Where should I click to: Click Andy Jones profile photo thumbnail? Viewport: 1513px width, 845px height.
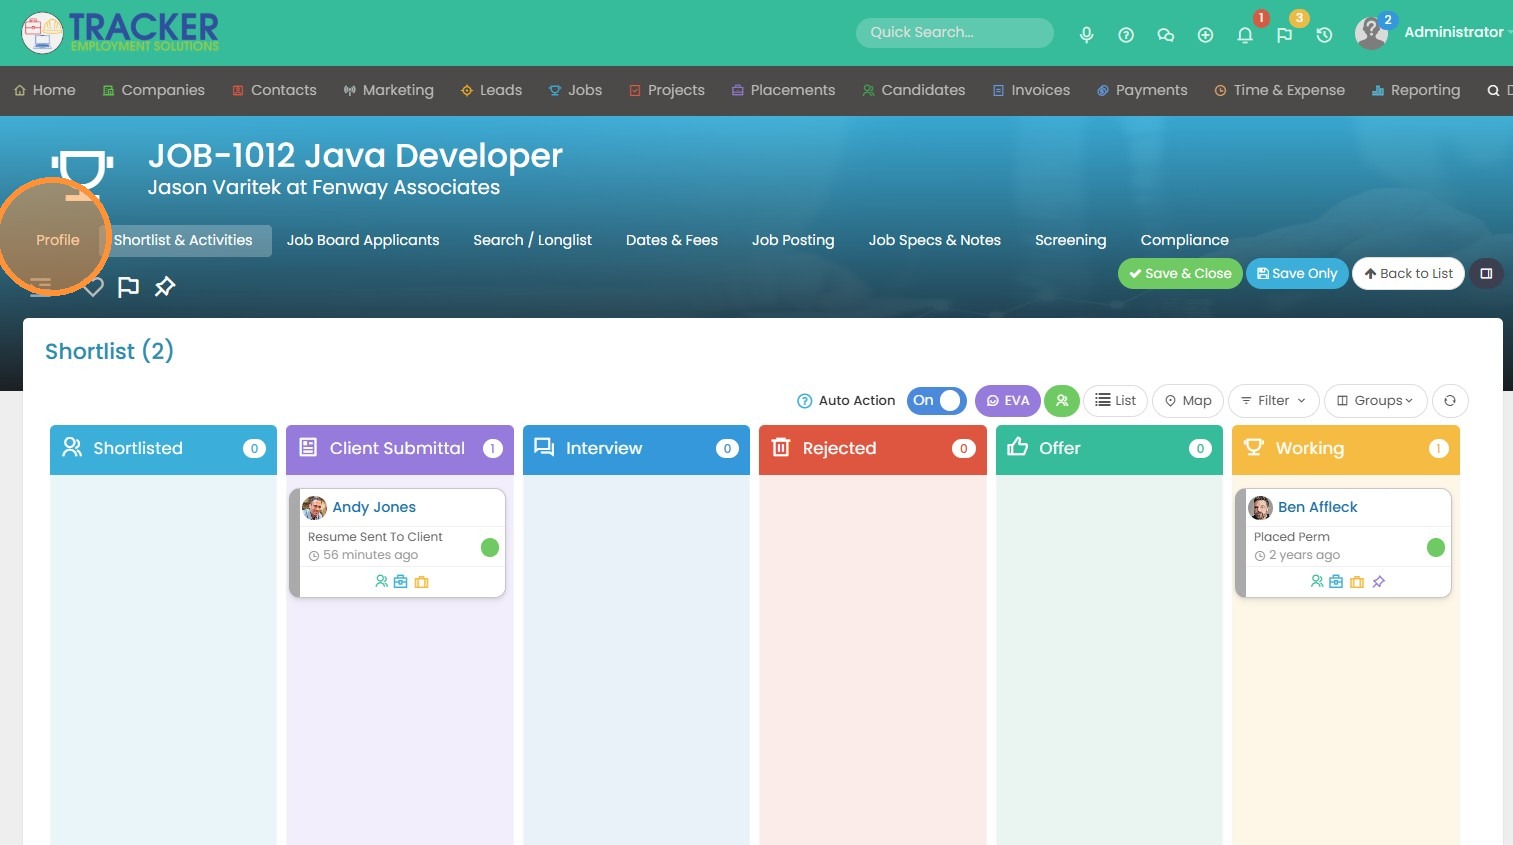(x=314, y=508)
